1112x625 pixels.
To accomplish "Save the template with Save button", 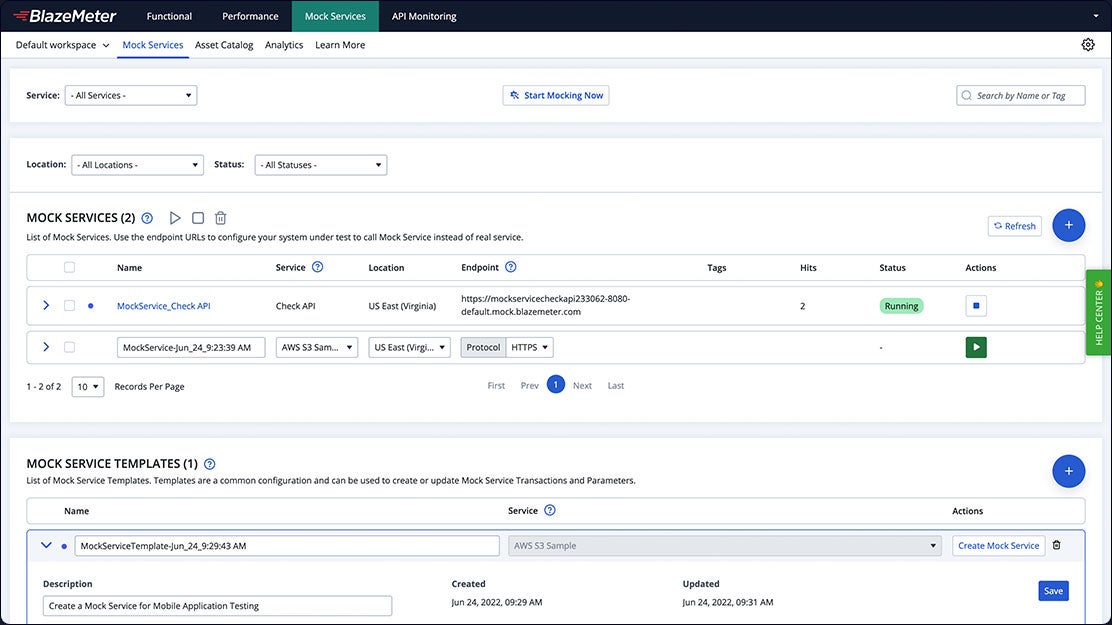I will pos(1053,591).
